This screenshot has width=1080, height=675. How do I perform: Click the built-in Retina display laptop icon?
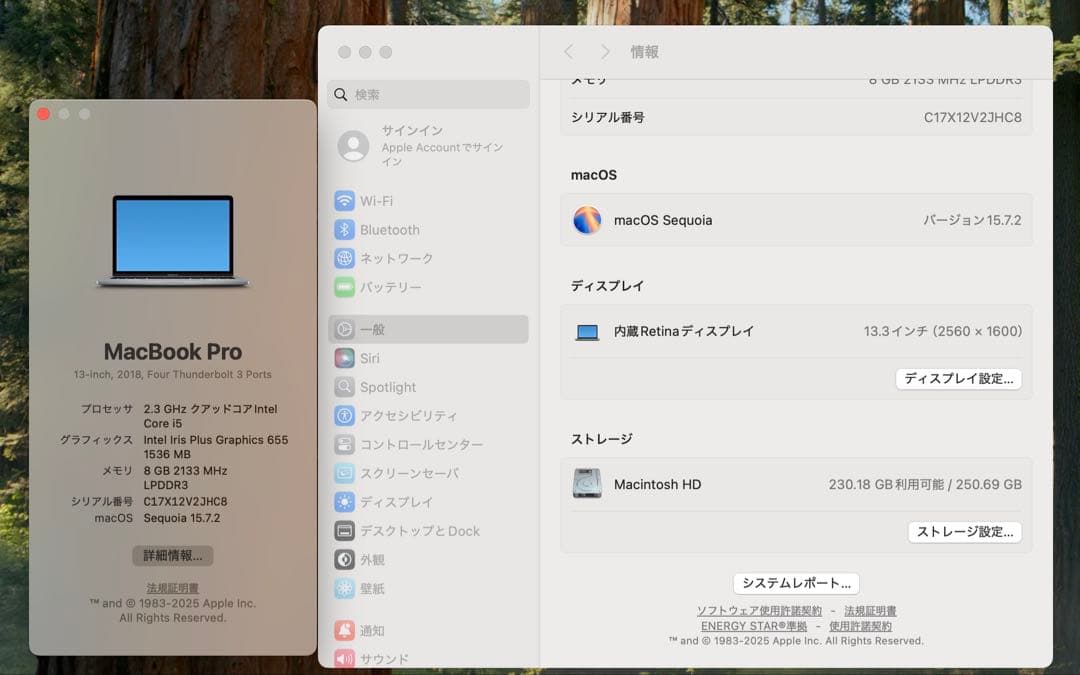(x=587, y=332)
